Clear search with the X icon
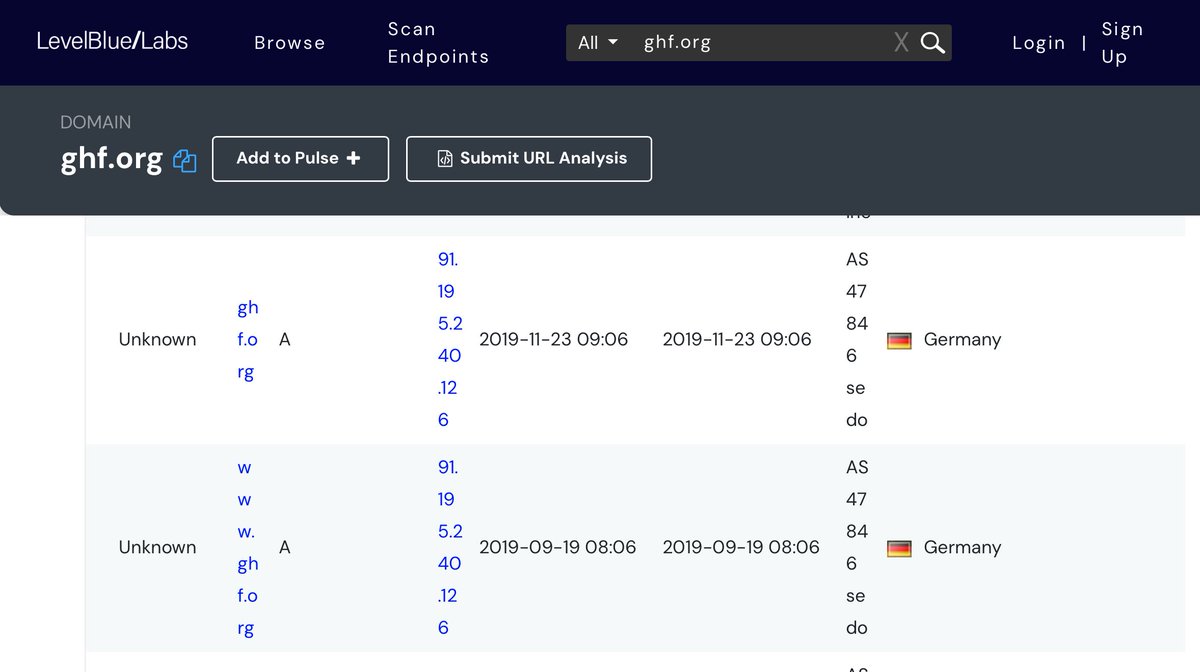Image resolution: width=1200 pixels, height=672 pixels. (901, 43)
